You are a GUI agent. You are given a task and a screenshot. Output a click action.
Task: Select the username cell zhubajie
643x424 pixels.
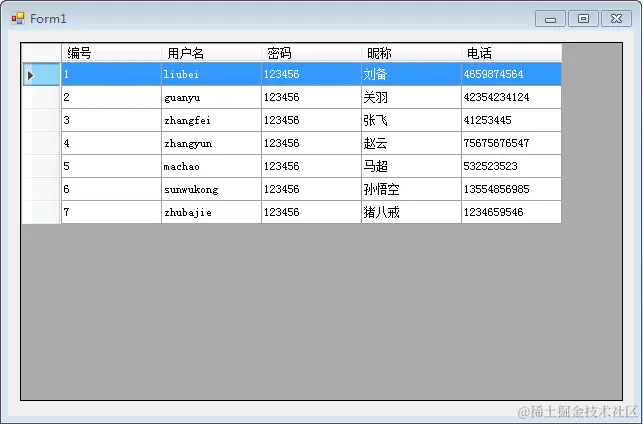(x=211, y=212)
